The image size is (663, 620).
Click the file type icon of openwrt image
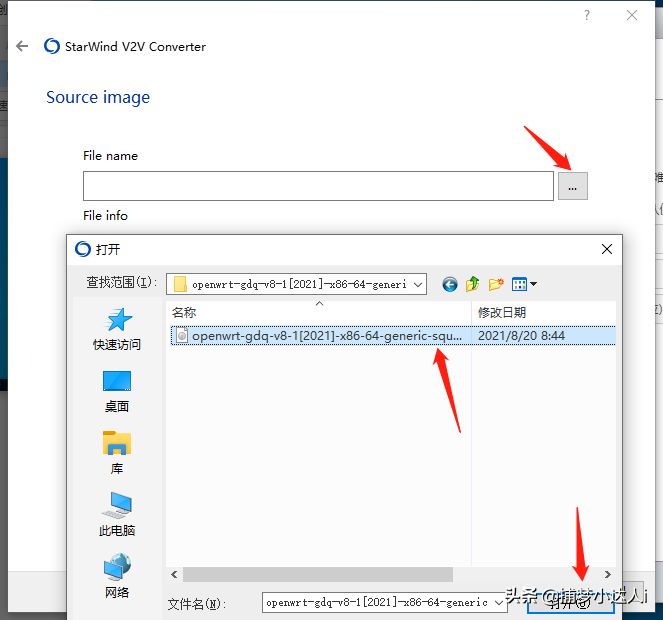(x=181, y=336)
